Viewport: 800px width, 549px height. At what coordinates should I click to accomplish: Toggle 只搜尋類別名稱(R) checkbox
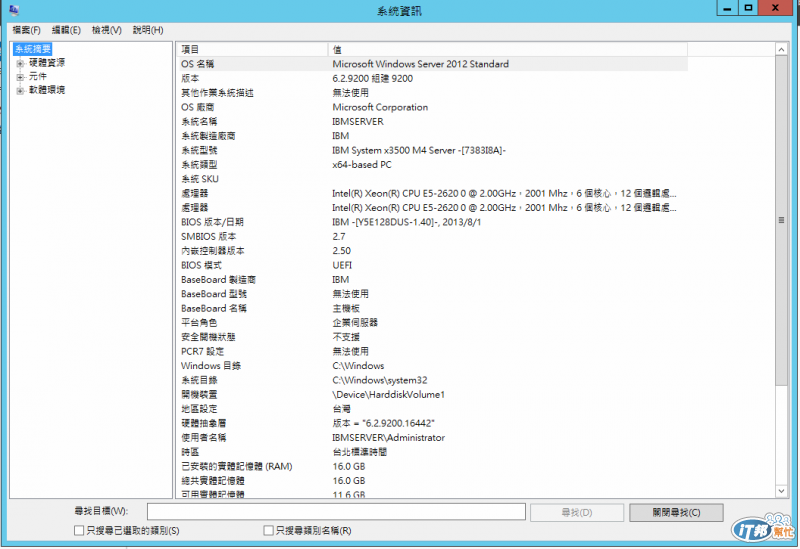[268, 531]
